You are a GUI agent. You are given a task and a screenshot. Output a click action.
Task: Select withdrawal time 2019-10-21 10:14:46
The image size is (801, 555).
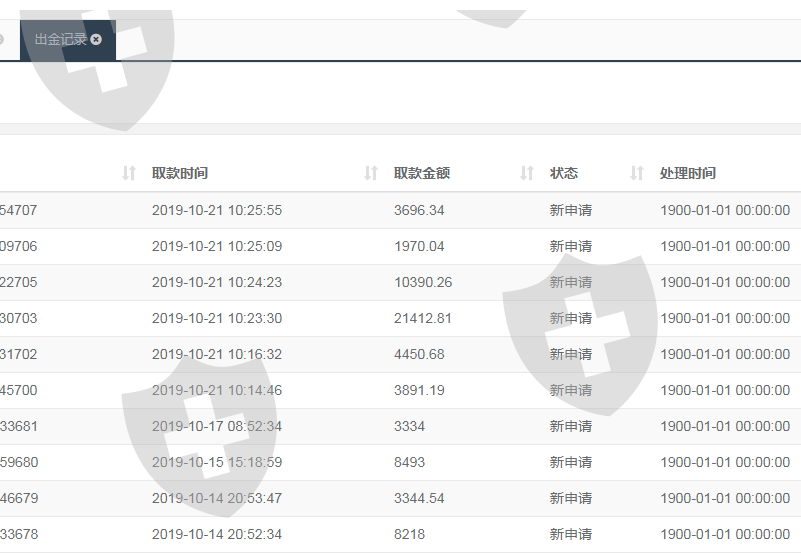(x=217, y=390)
